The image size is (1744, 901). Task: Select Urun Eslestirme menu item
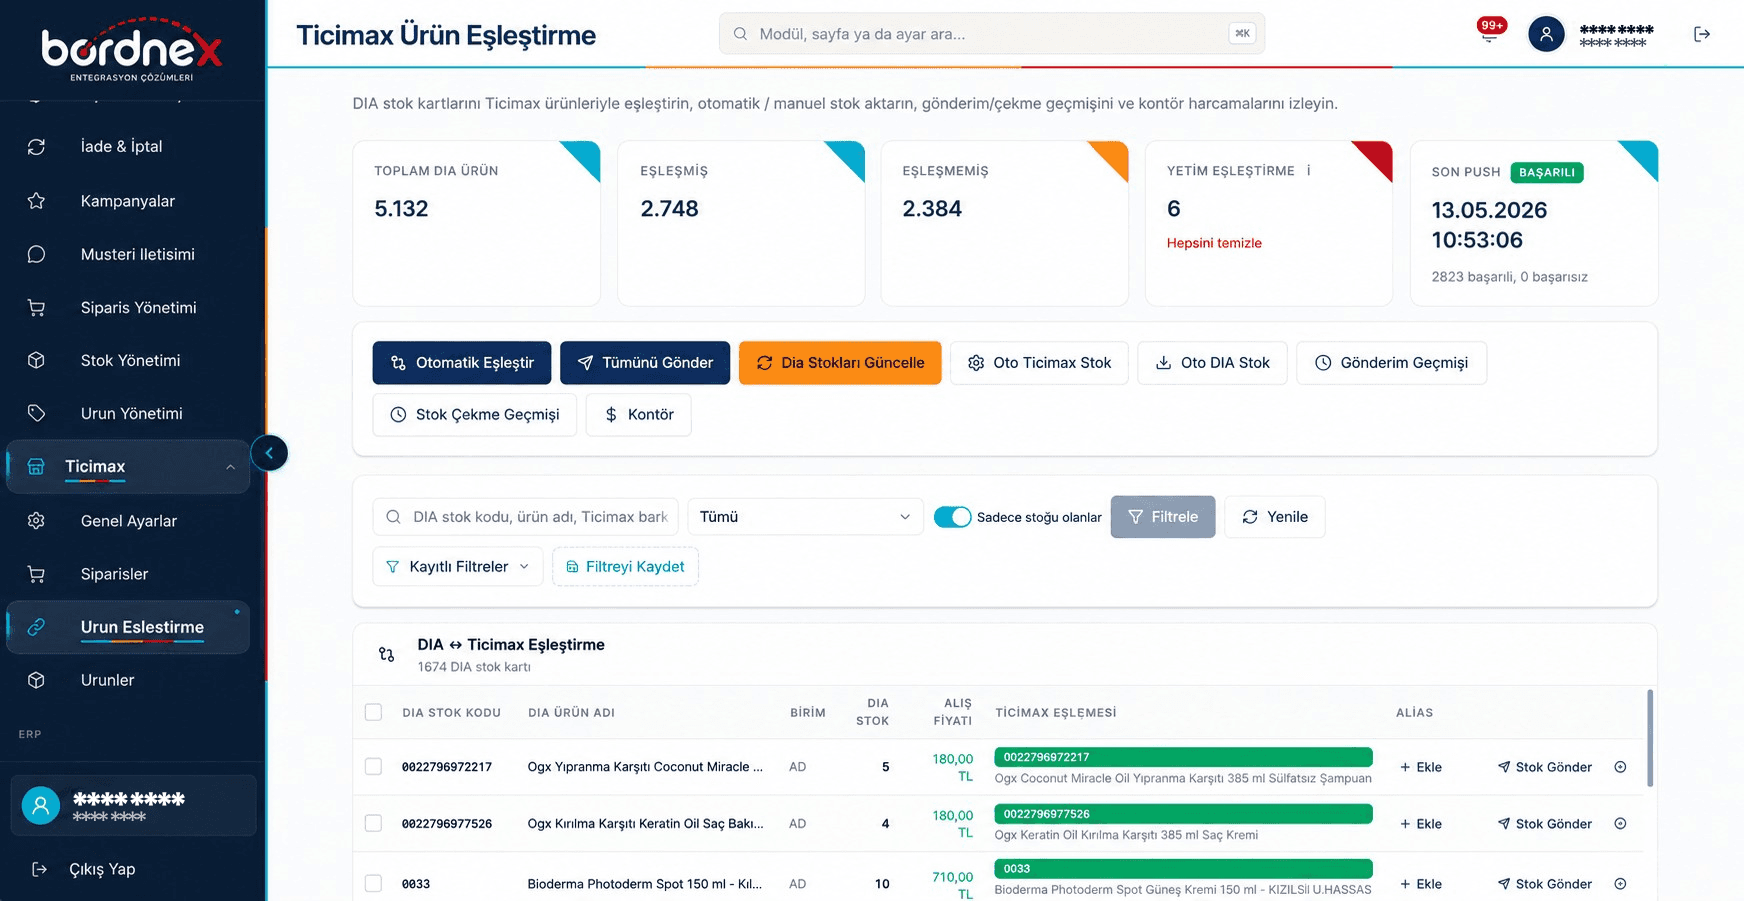click(x=128, y=627)
